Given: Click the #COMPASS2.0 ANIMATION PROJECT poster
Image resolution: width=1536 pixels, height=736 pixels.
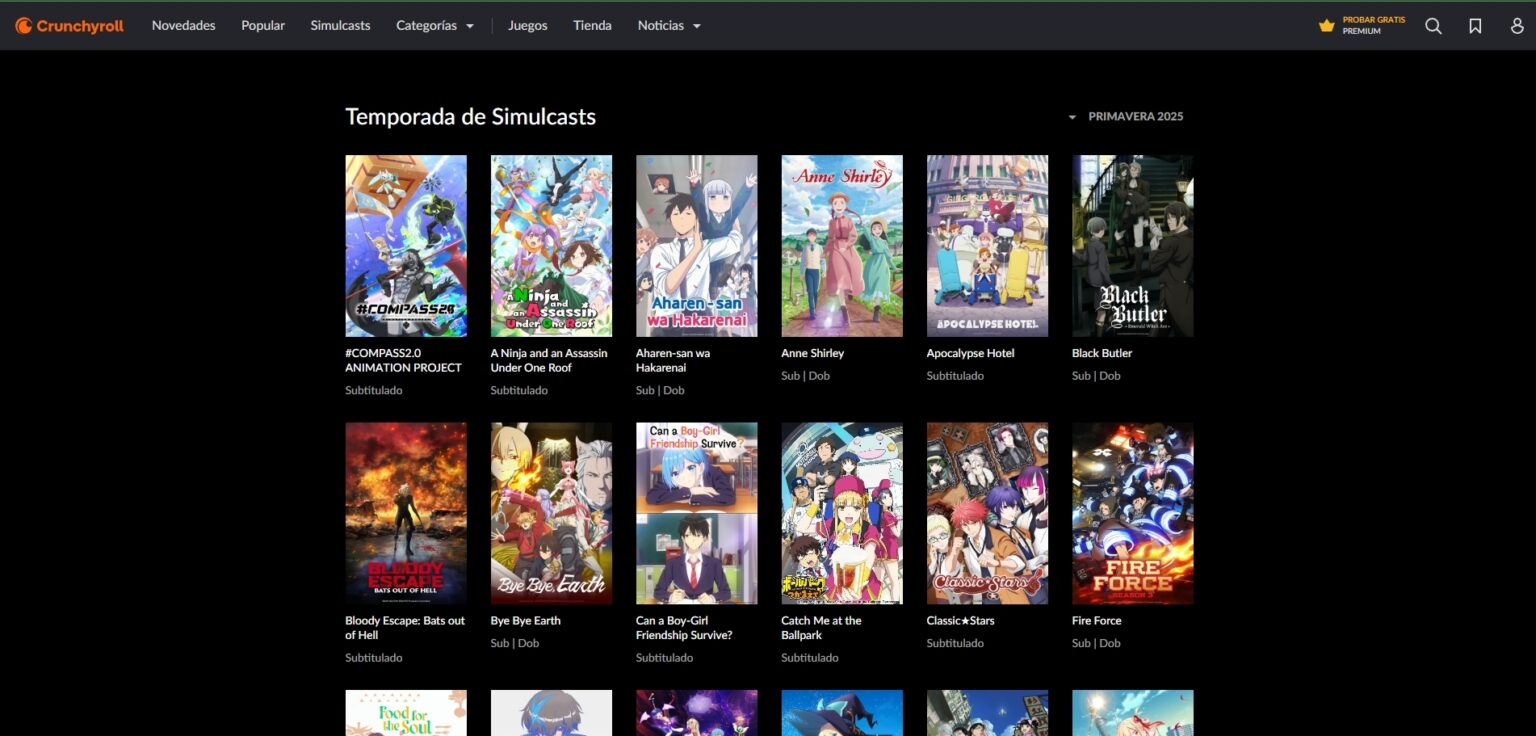Looking at the screenshot, I should point(405,245).
